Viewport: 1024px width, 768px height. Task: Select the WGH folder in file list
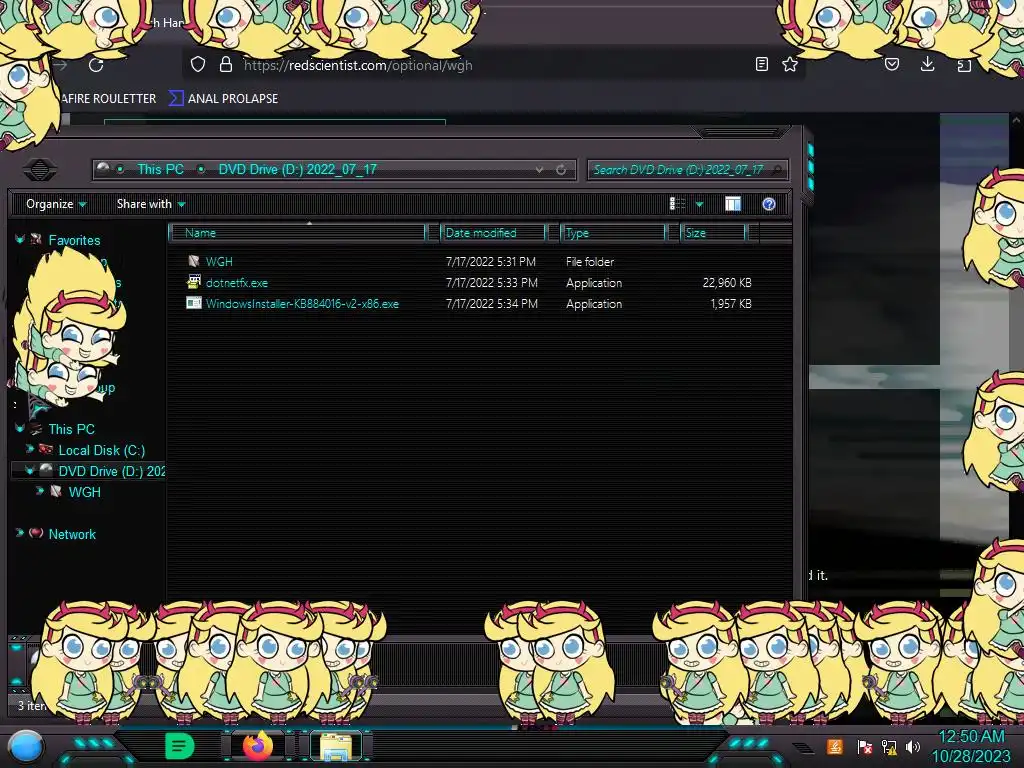click(x=219, y=262)
